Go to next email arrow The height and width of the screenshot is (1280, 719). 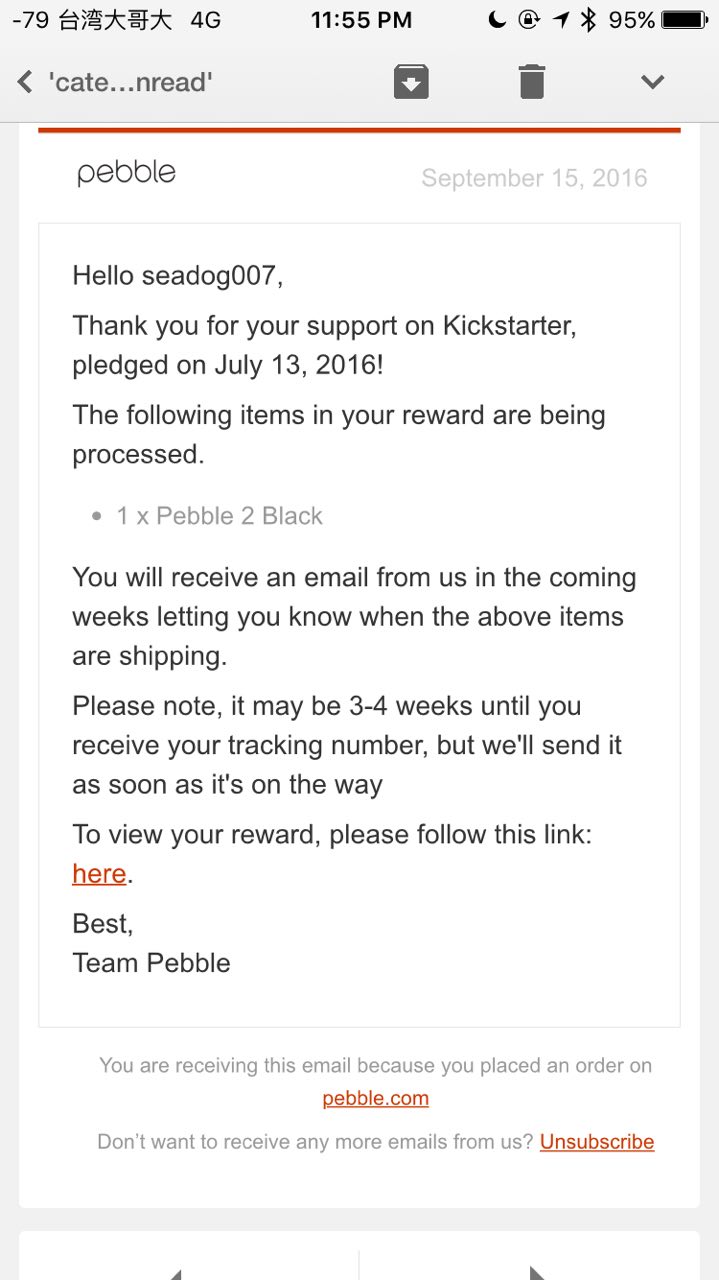[538, 1272]
